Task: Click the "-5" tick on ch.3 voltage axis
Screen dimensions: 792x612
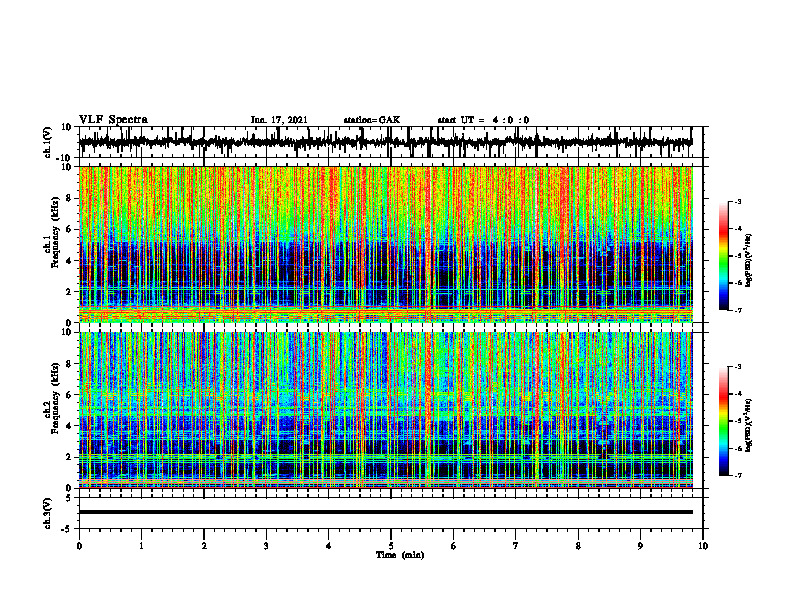Action: click(x=67, y=529)
